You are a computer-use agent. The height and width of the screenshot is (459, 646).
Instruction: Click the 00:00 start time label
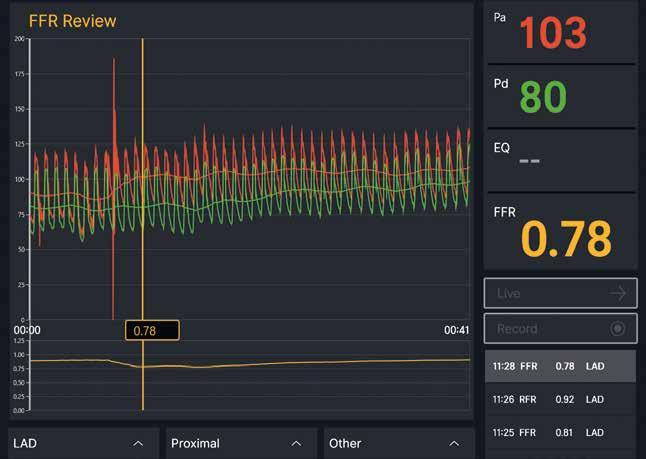point(27,330)
